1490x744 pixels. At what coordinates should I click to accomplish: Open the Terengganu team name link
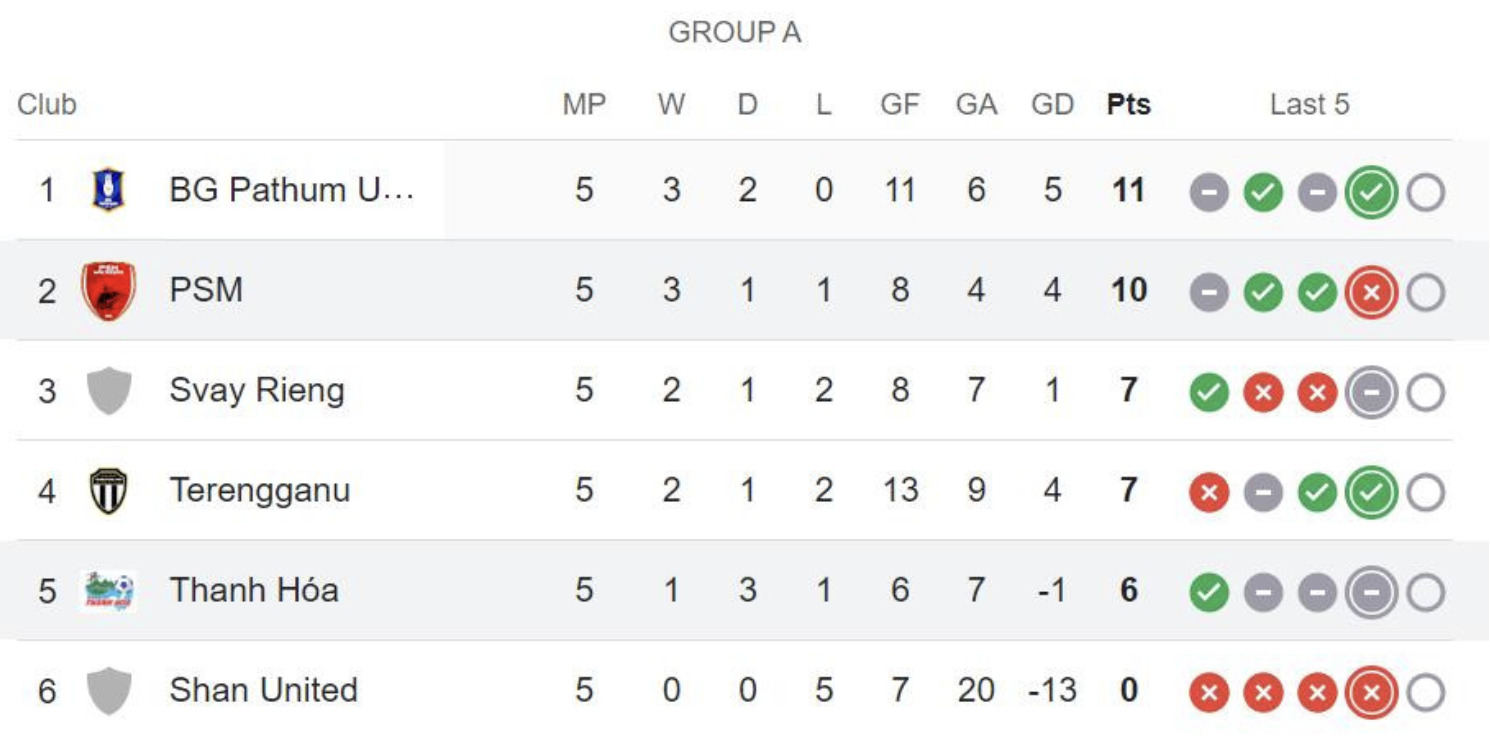(x=260, y=490)
